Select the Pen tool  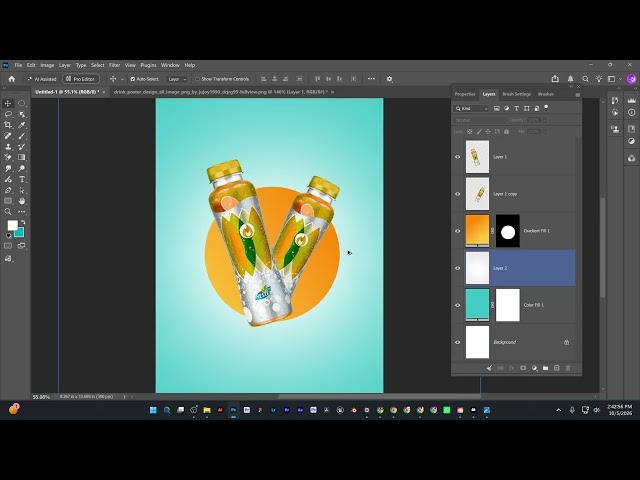(x=8, y=190)
